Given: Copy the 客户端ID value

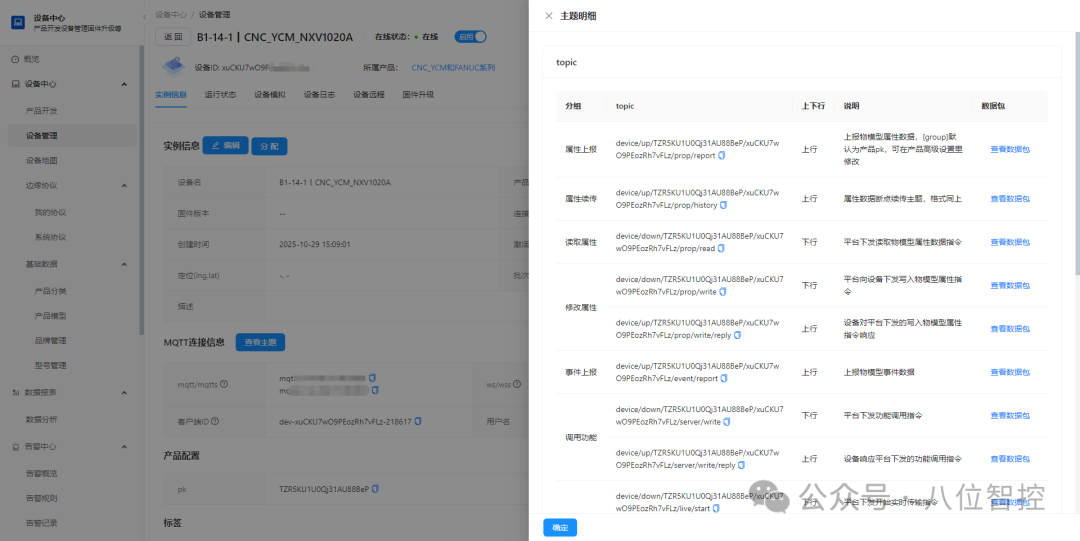Looking at the screenshot, I should point(418,421).
